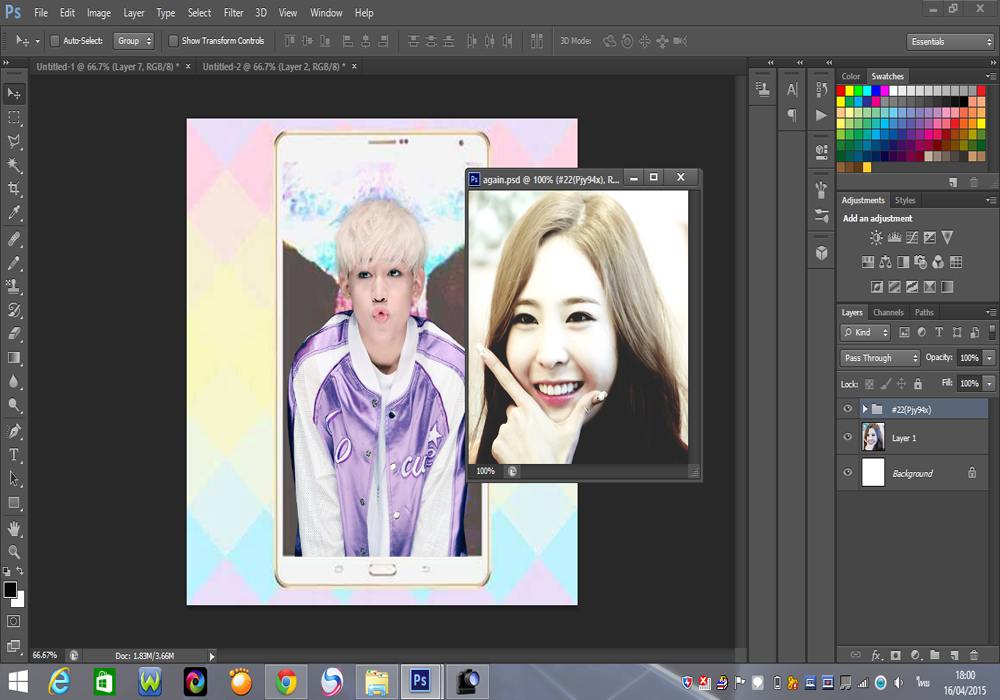Screen dimensions: 1000x700
Task: Expand the #22(Pjy94x) layer group
Action: (x=864, y=409)
